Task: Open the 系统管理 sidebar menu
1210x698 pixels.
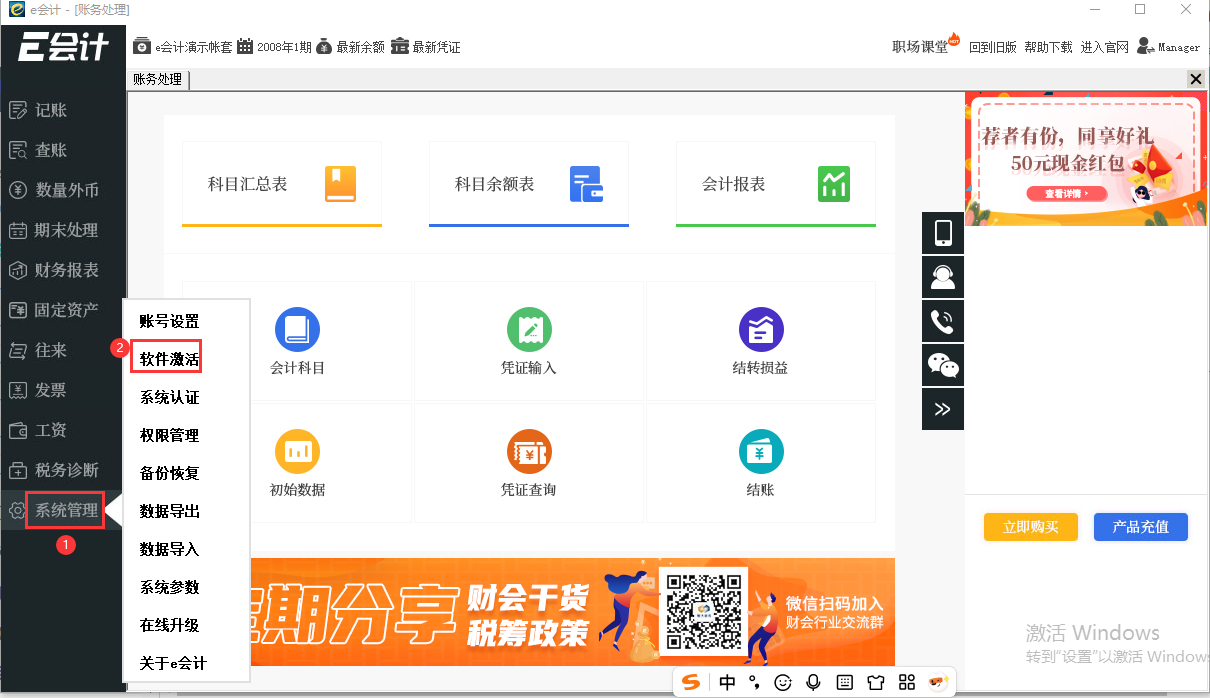Action: point(64,510)
